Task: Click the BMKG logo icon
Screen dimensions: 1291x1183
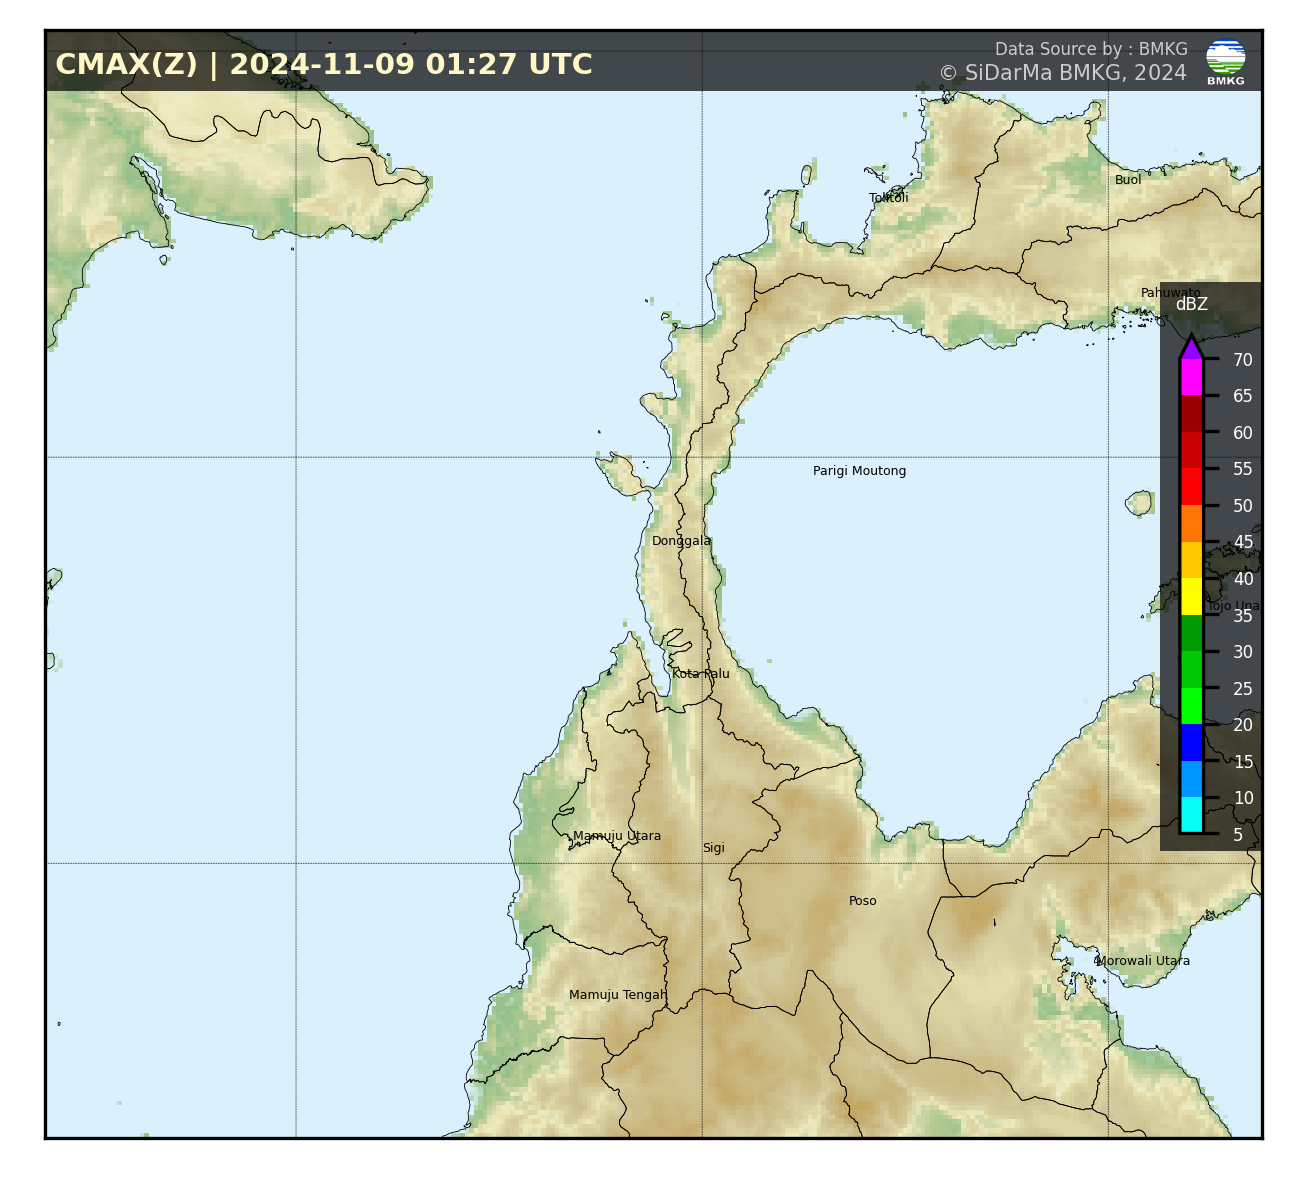Action: (x=1225, y=62)
